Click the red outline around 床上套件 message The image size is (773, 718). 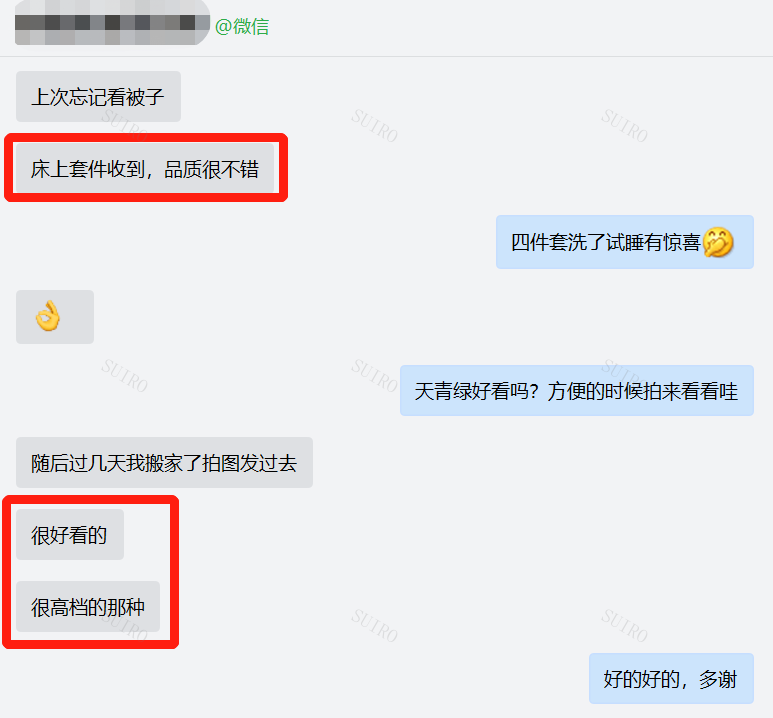[146, 168]
